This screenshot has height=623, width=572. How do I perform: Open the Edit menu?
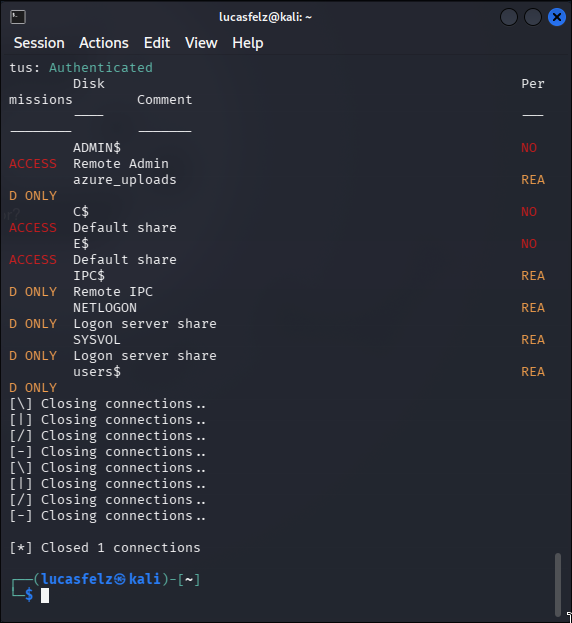tap(157, 43)
